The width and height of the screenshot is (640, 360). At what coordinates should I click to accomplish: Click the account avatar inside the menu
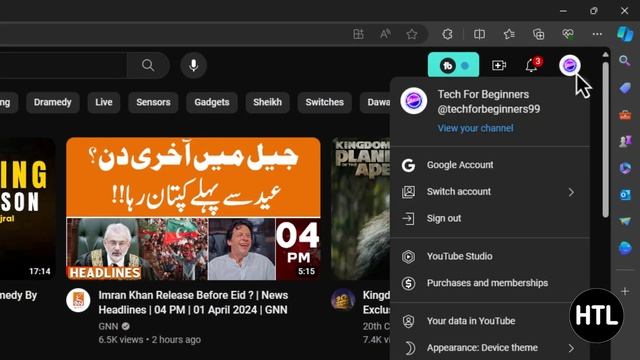(413, 101)
